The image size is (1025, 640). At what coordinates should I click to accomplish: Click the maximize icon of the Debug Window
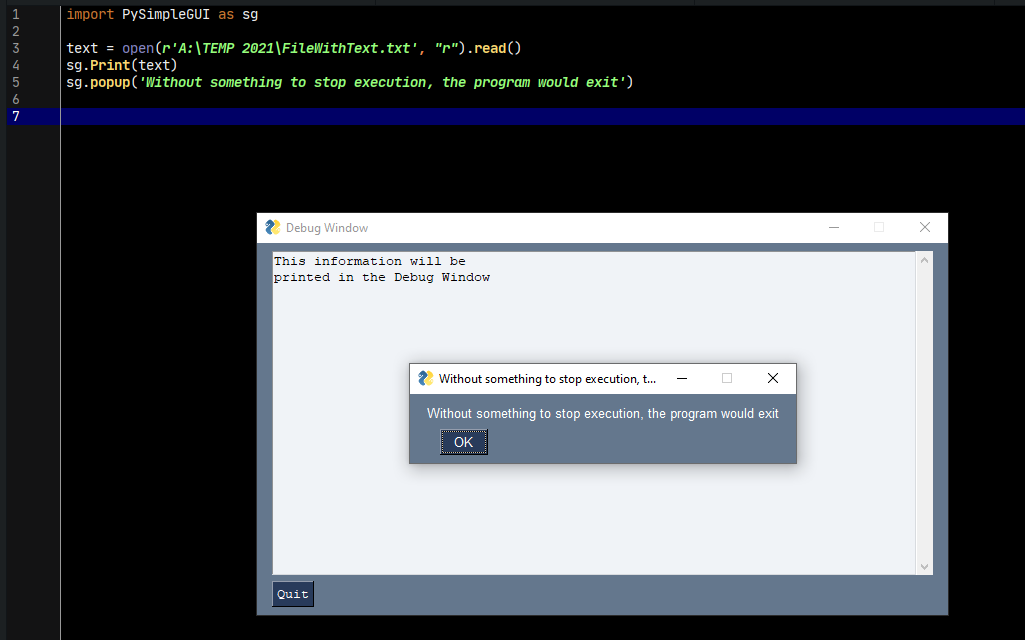pyautogui.click(x=879, y=227)
